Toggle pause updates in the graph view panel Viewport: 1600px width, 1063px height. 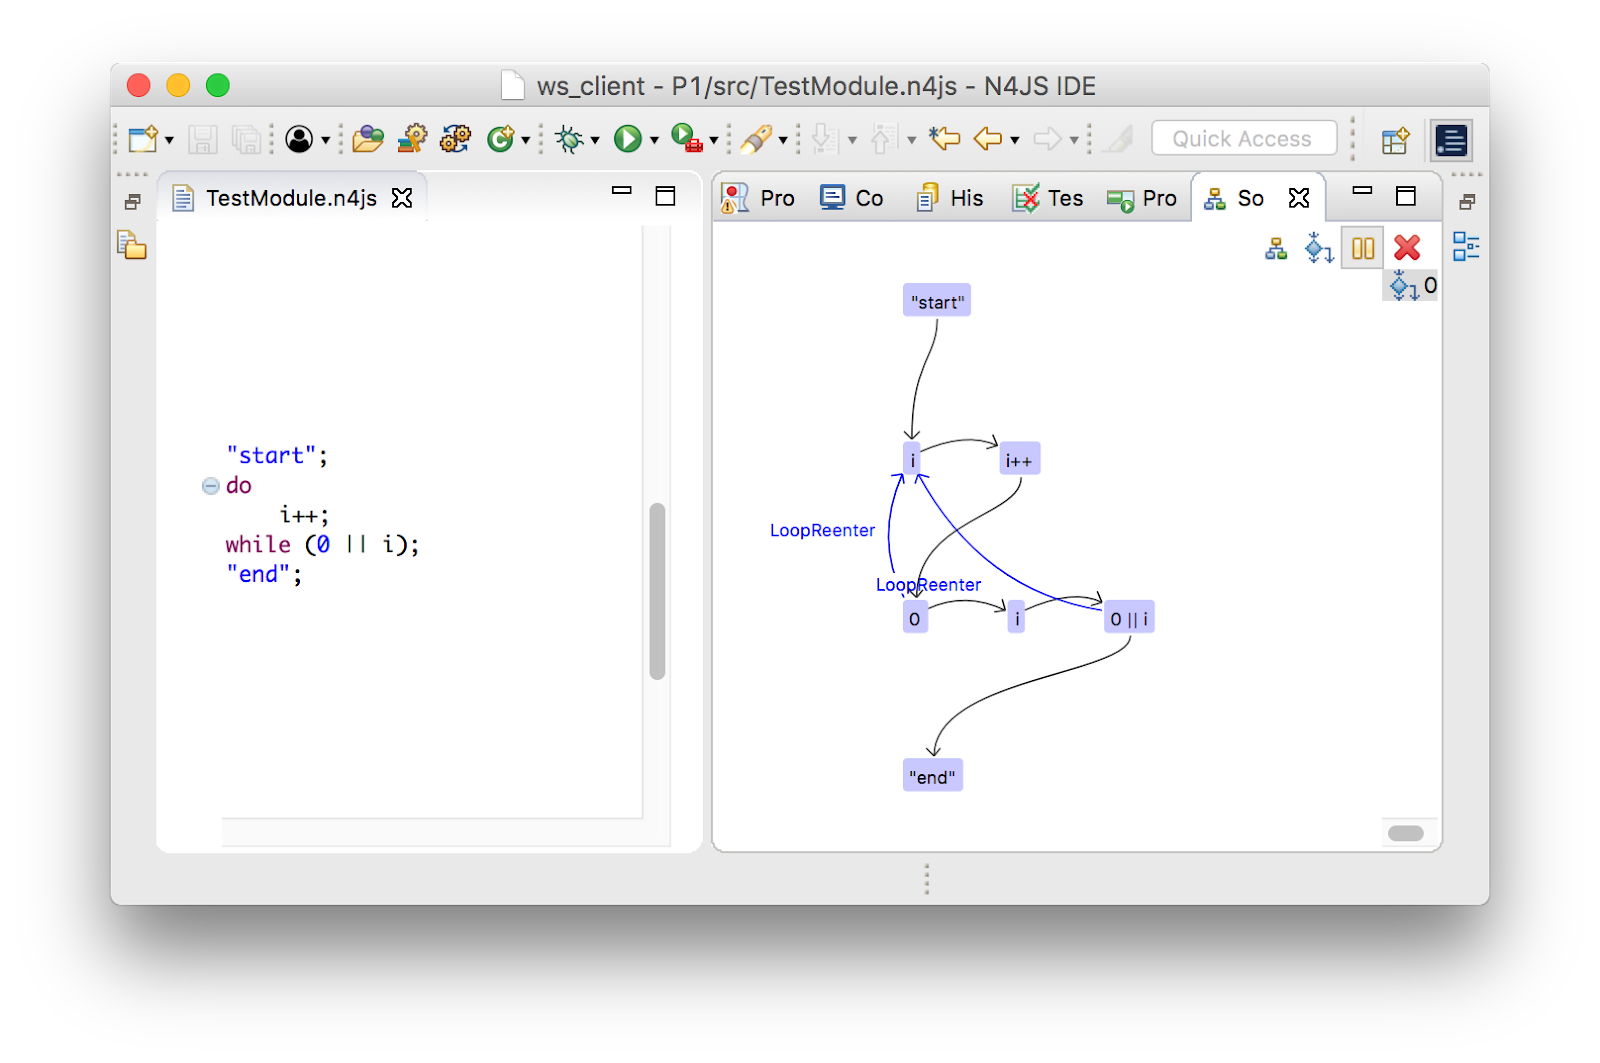click(1362, 249)
